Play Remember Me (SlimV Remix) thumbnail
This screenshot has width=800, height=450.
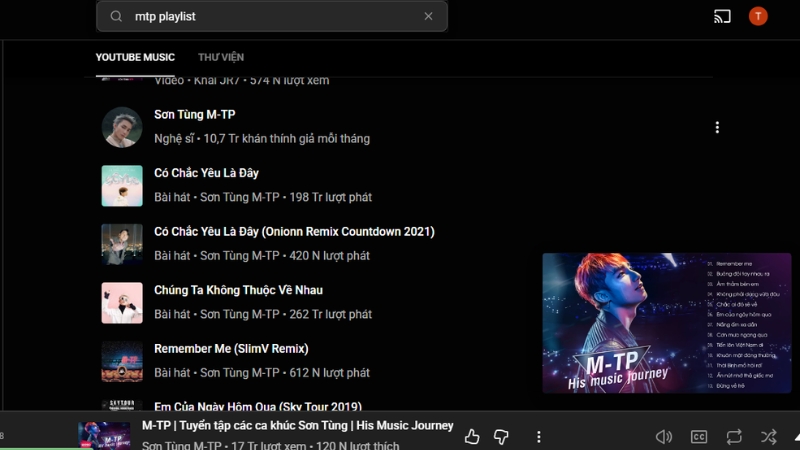tap(122, 362)
